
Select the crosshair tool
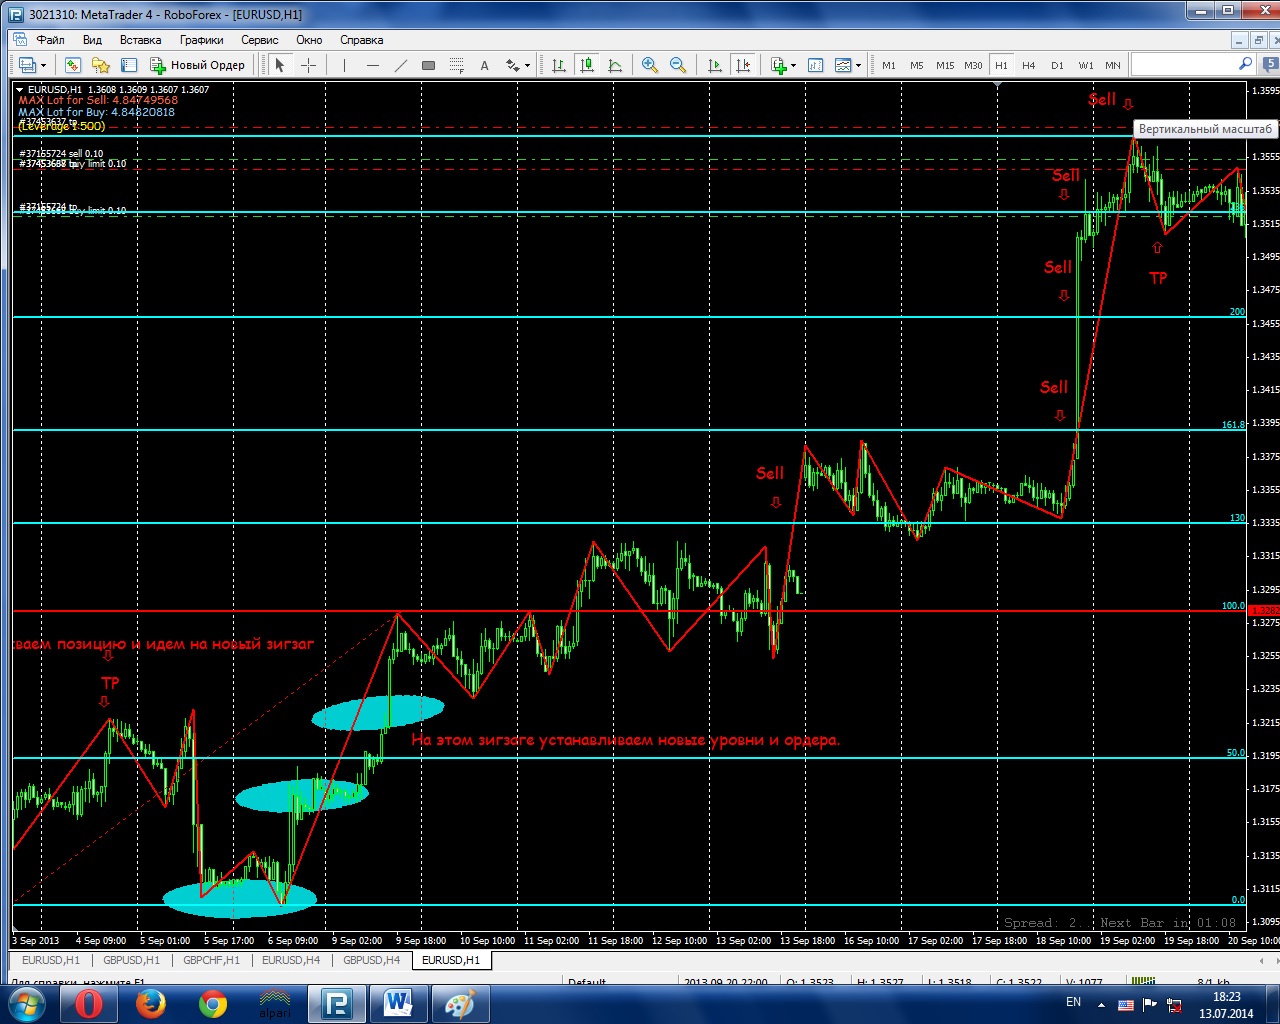308,65
